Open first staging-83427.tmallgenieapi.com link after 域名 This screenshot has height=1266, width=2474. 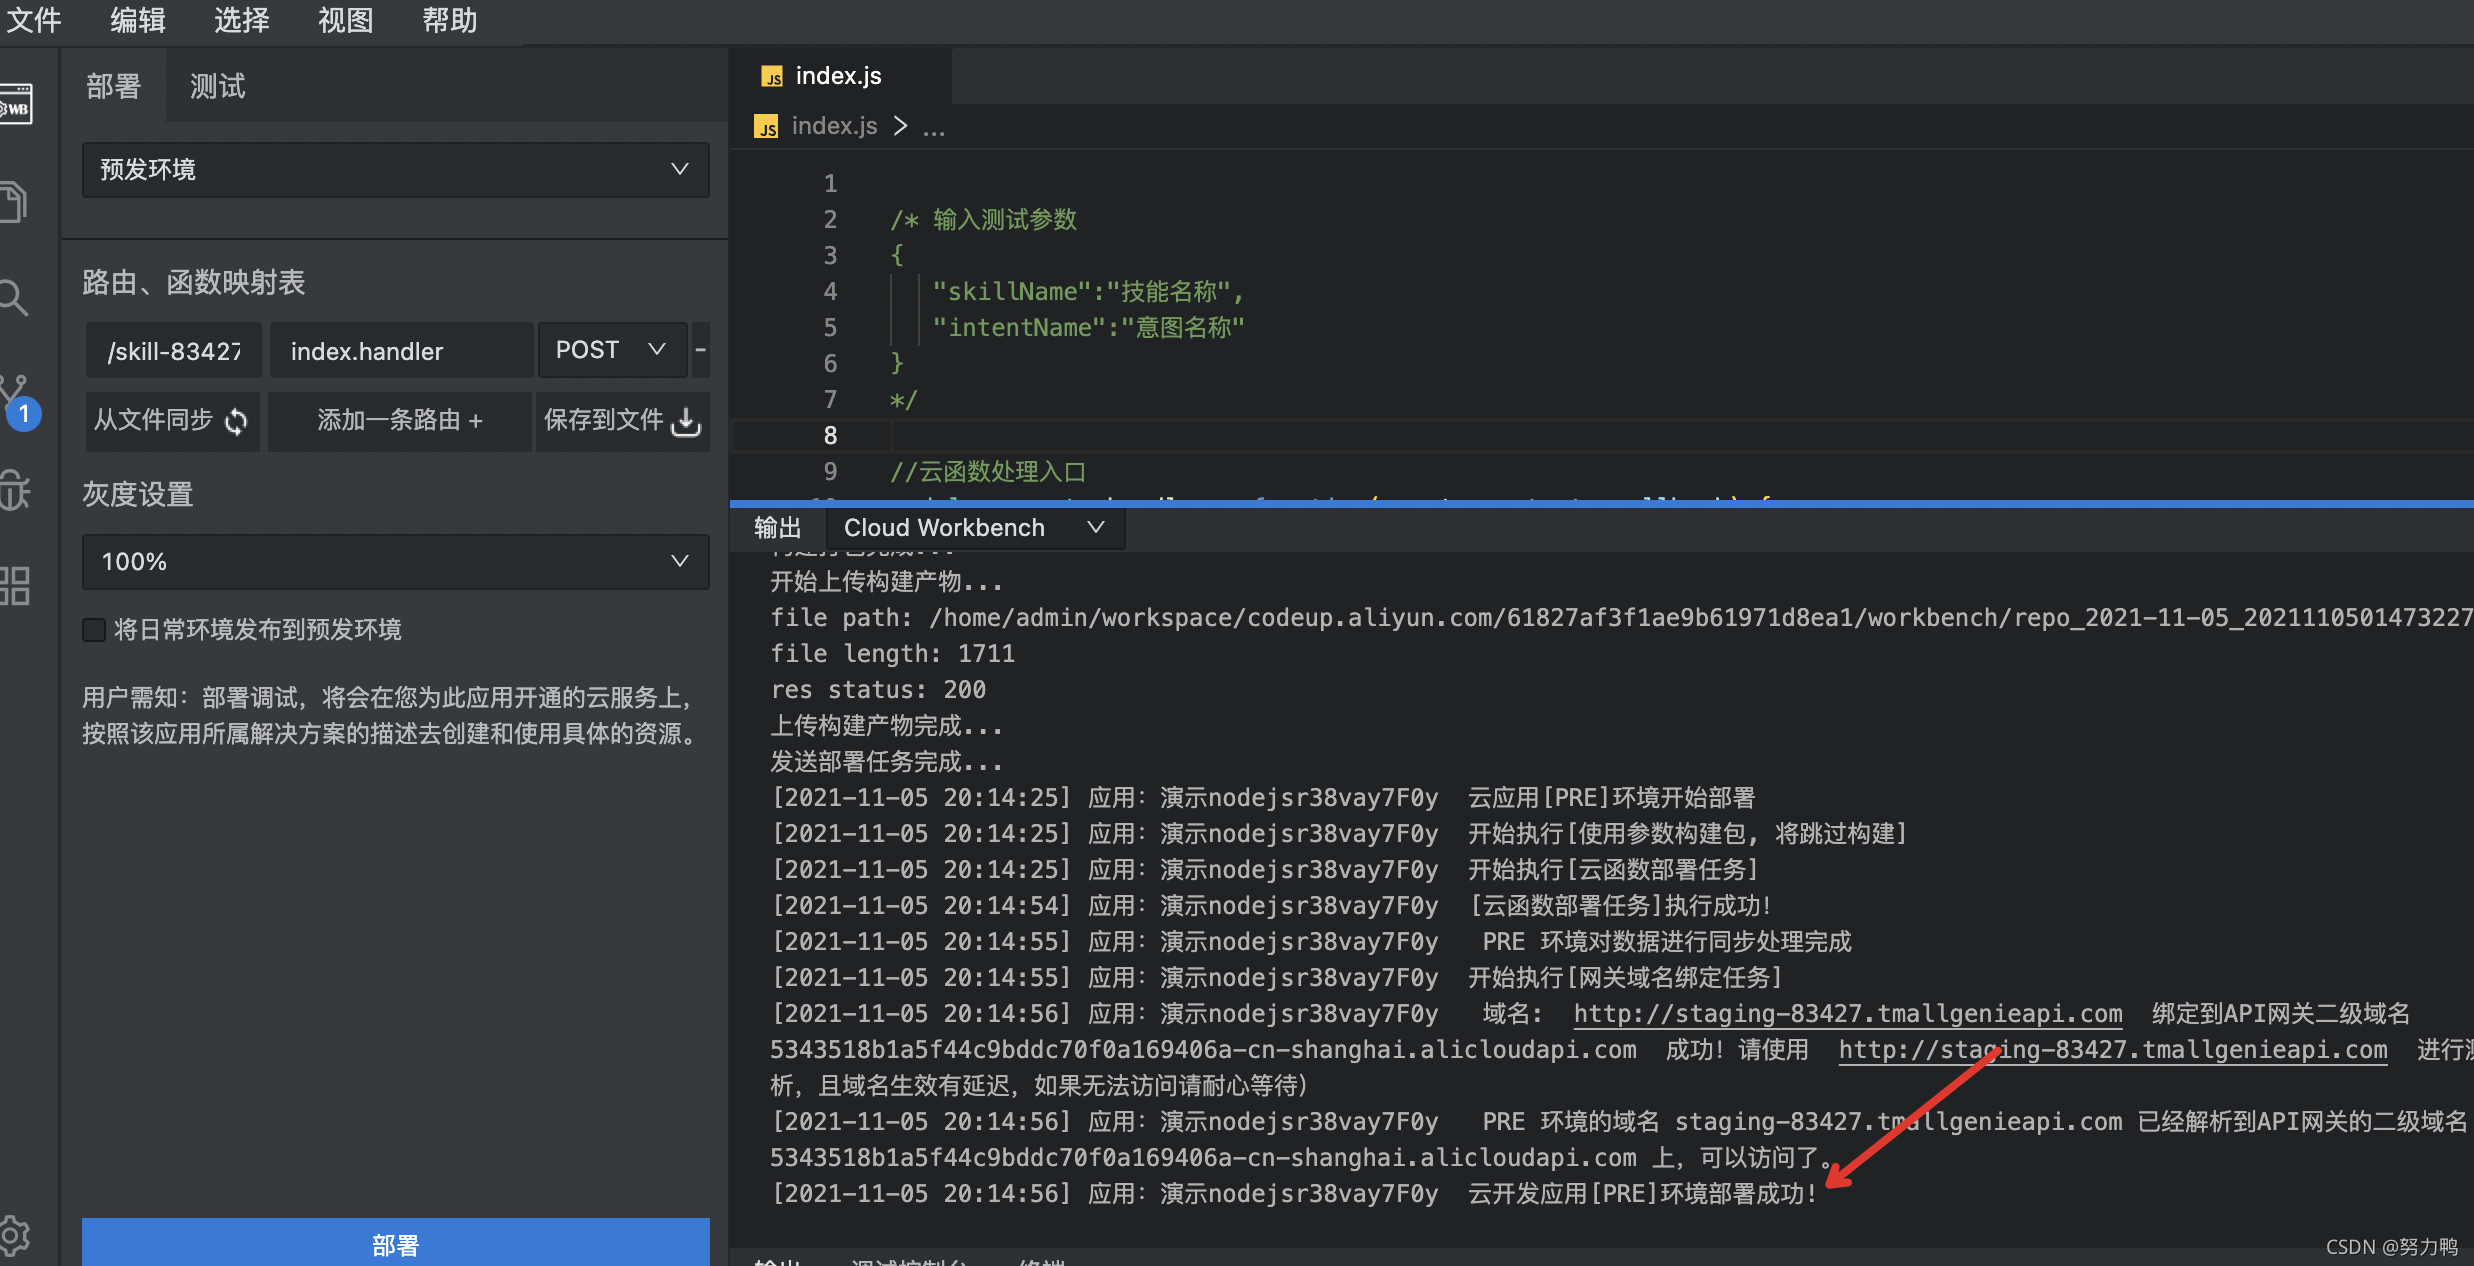(1847, 1014)
